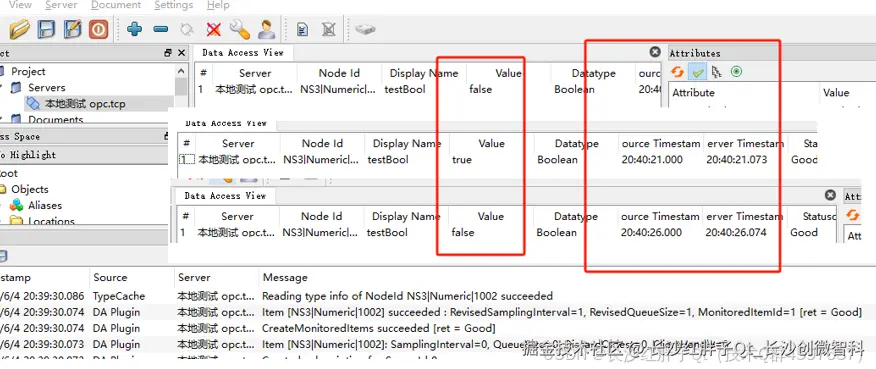This screenshot has width=876, height=369.
Task: Click the source timestamp 20:40:21.000
Action: [x=652, y=160]
